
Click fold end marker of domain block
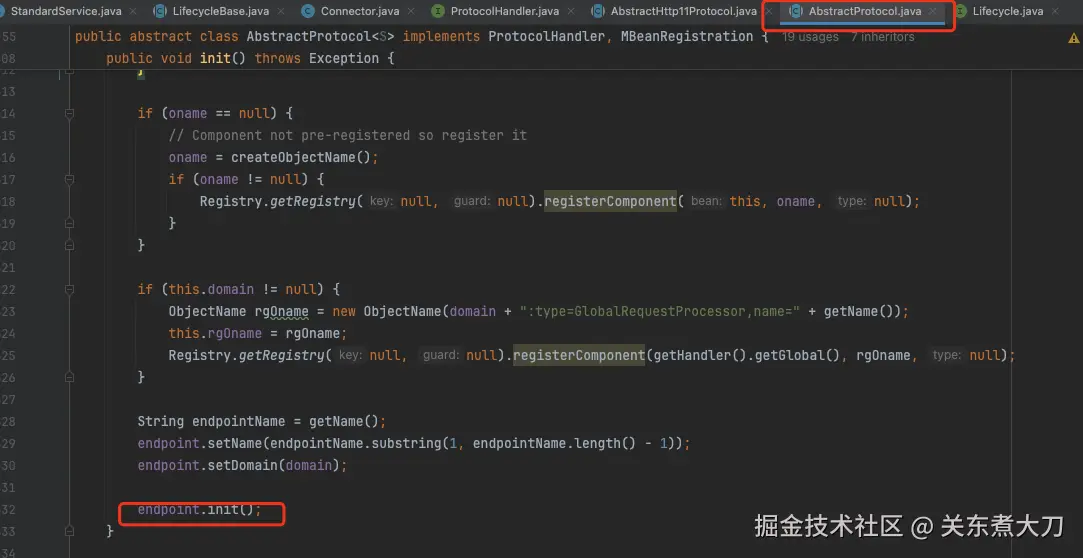(68, 377)
